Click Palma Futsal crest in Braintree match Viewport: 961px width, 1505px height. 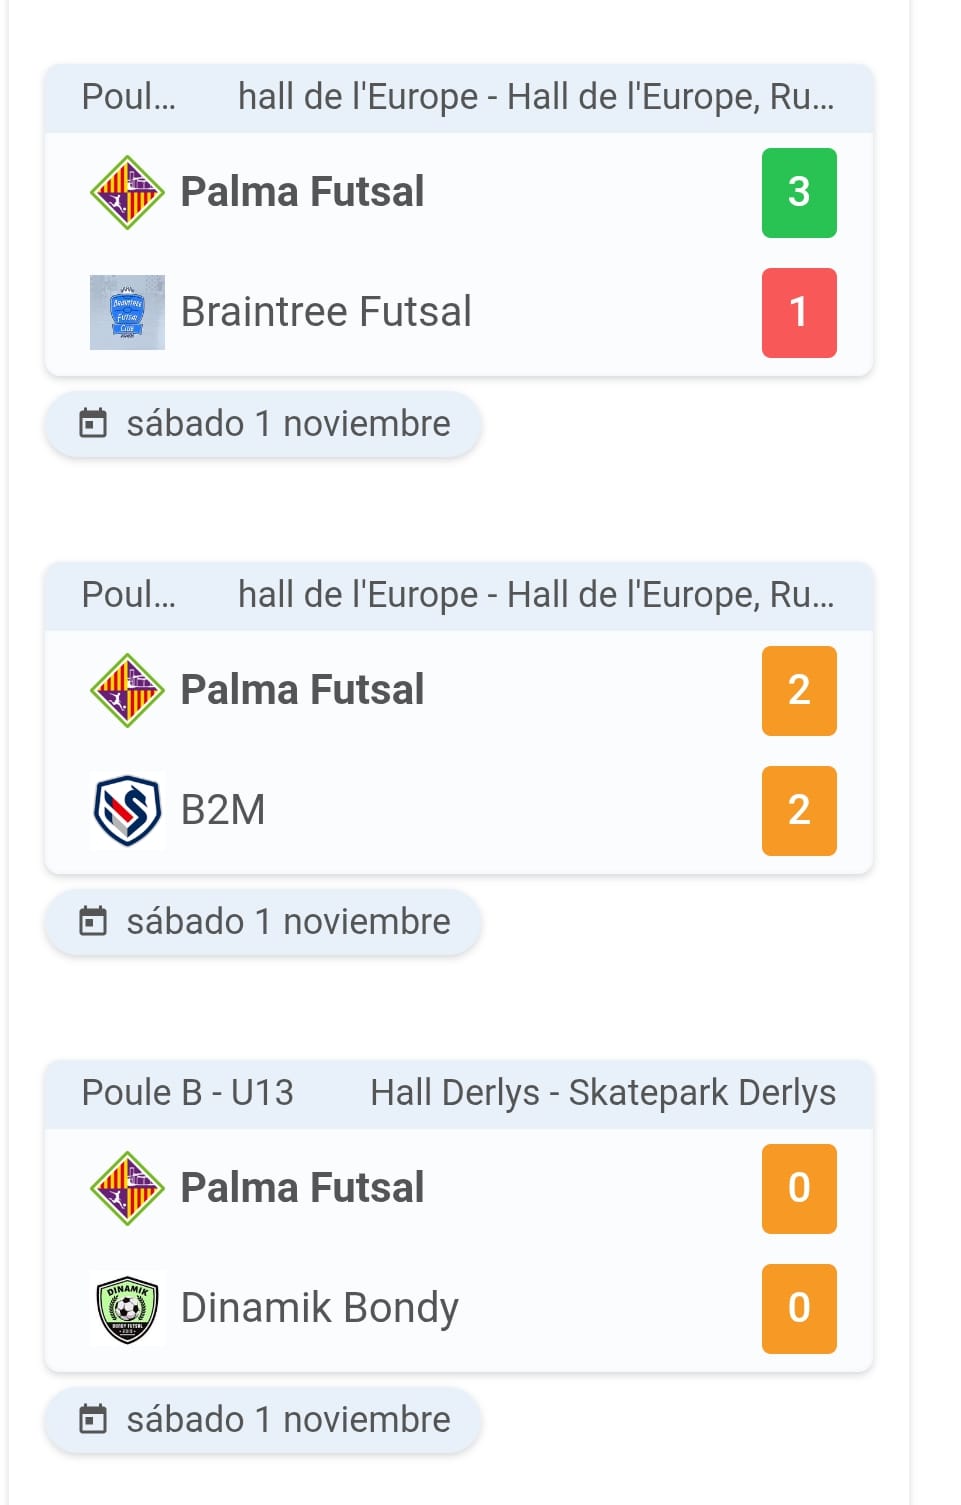coord(127,192)
